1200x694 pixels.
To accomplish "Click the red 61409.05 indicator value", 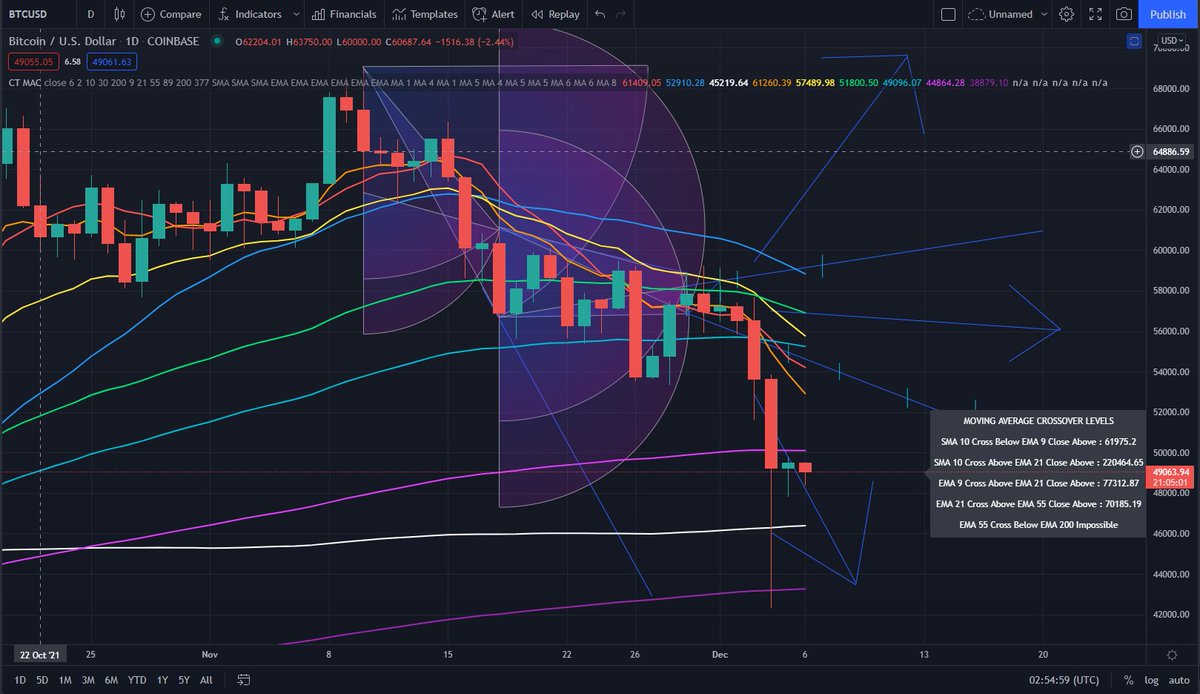I will click(x=642, y=83).
